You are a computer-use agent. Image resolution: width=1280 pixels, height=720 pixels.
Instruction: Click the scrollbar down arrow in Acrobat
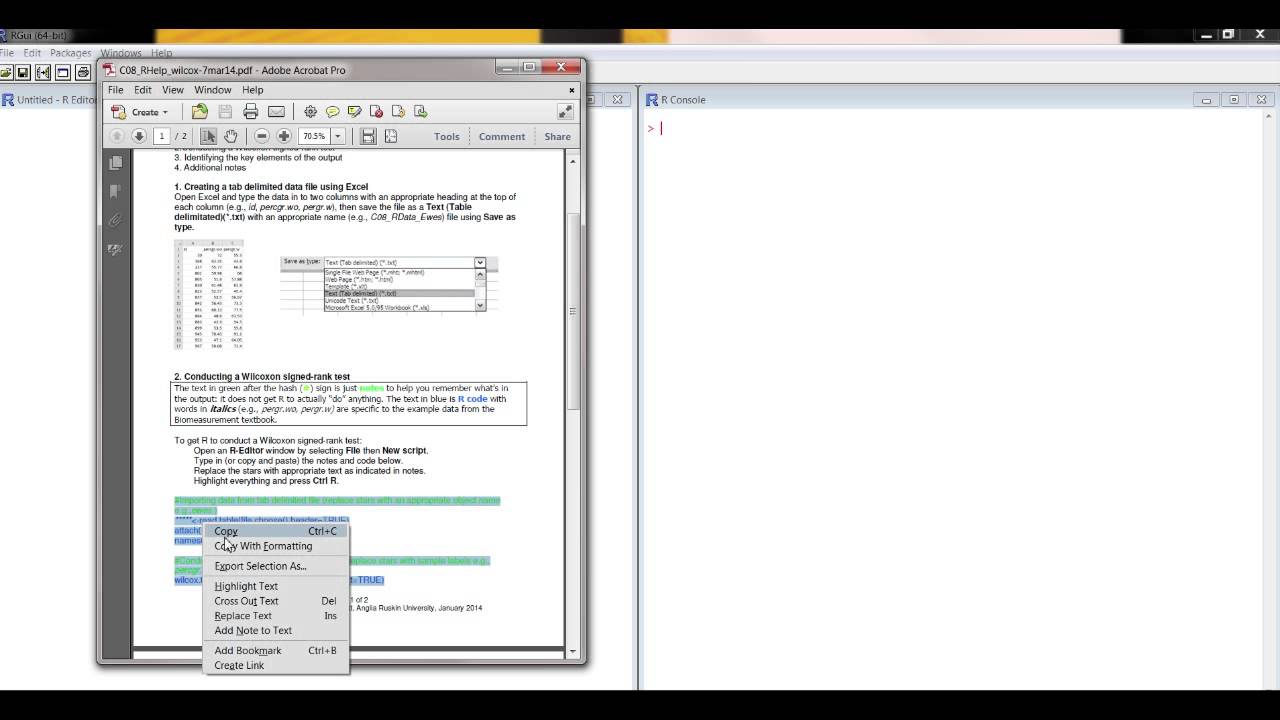pos(573,652)
